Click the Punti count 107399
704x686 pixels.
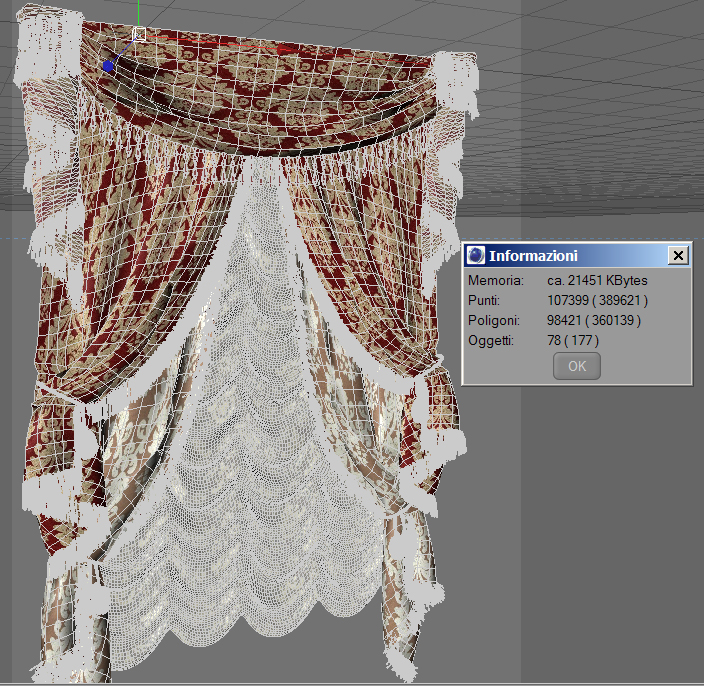click(568, 300)
